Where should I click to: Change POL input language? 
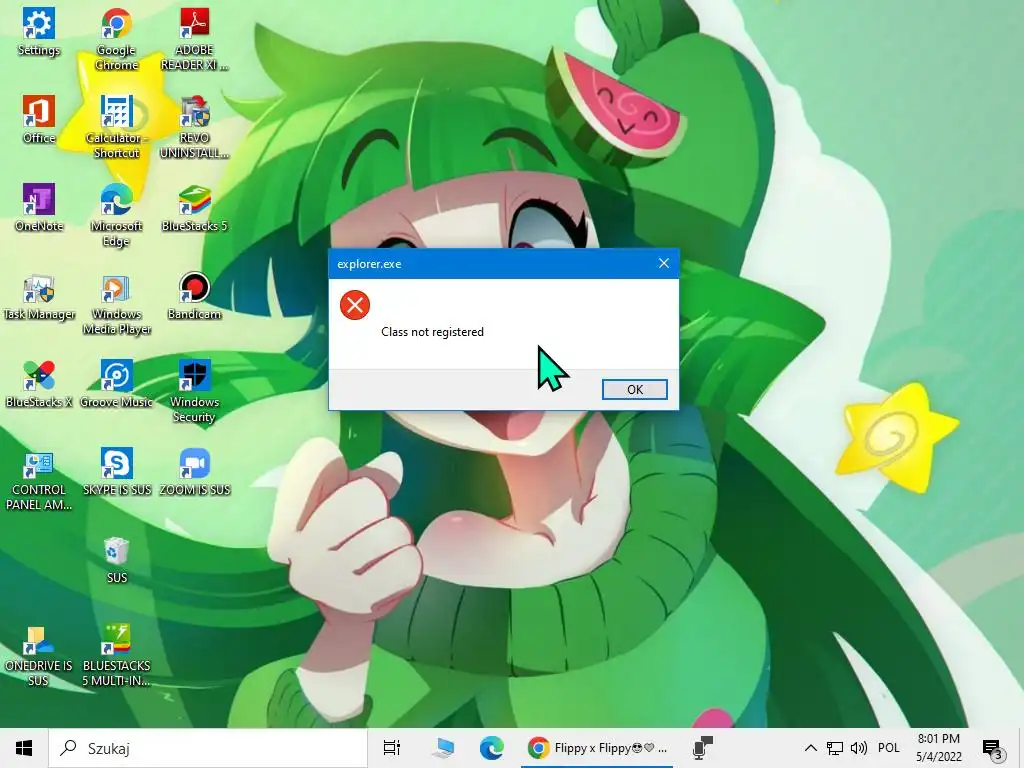[888, 748]
